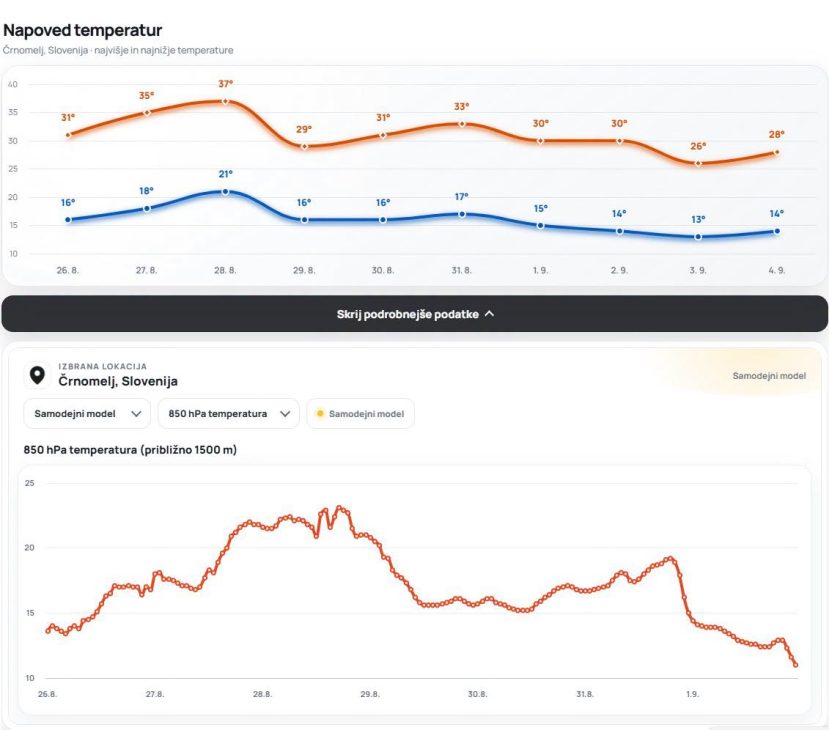
Task: Click the last data point of the 850 hPa curve
Action: 796,665
